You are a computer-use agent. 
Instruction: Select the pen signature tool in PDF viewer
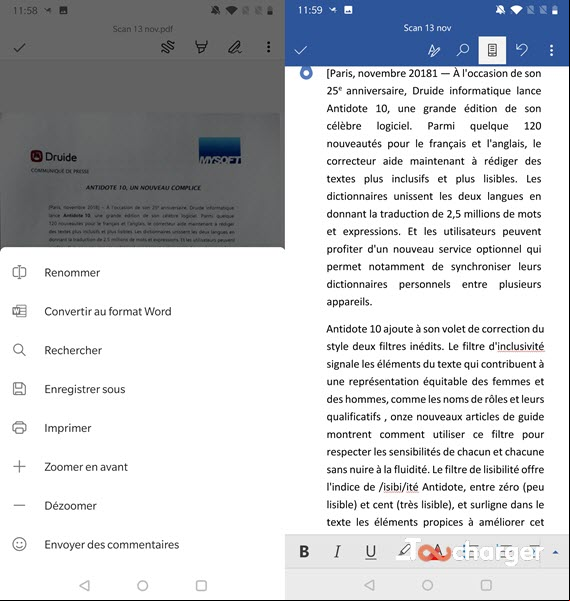[x=235, y=47]
